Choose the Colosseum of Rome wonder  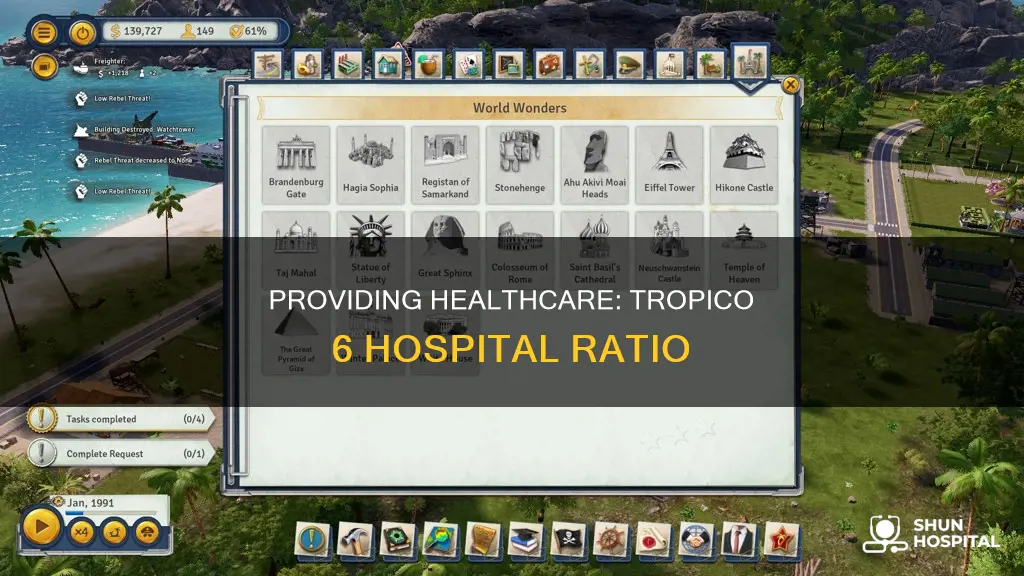(519, 250)
